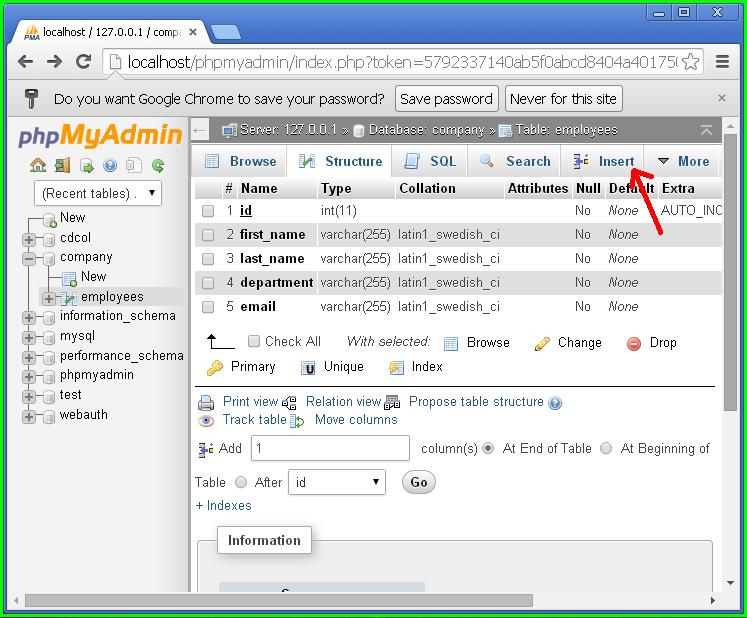
Task: Tick the checkbox for email column
Action: click(208, 306)
